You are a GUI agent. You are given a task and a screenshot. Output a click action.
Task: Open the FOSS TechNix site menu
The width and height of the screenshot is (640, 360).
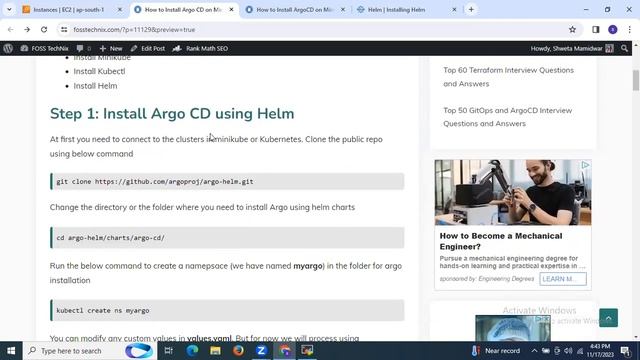[44, 48]
